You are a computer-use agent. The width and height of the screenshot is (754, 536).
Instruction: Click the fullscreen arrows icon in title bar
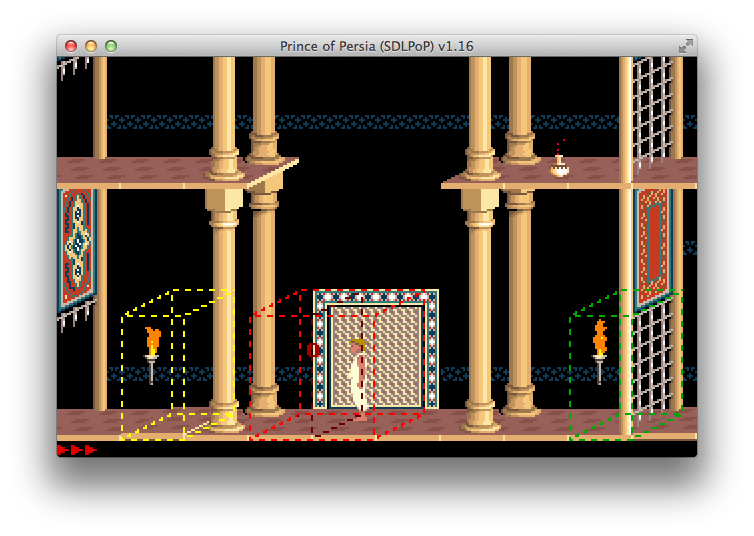point(686,46)
